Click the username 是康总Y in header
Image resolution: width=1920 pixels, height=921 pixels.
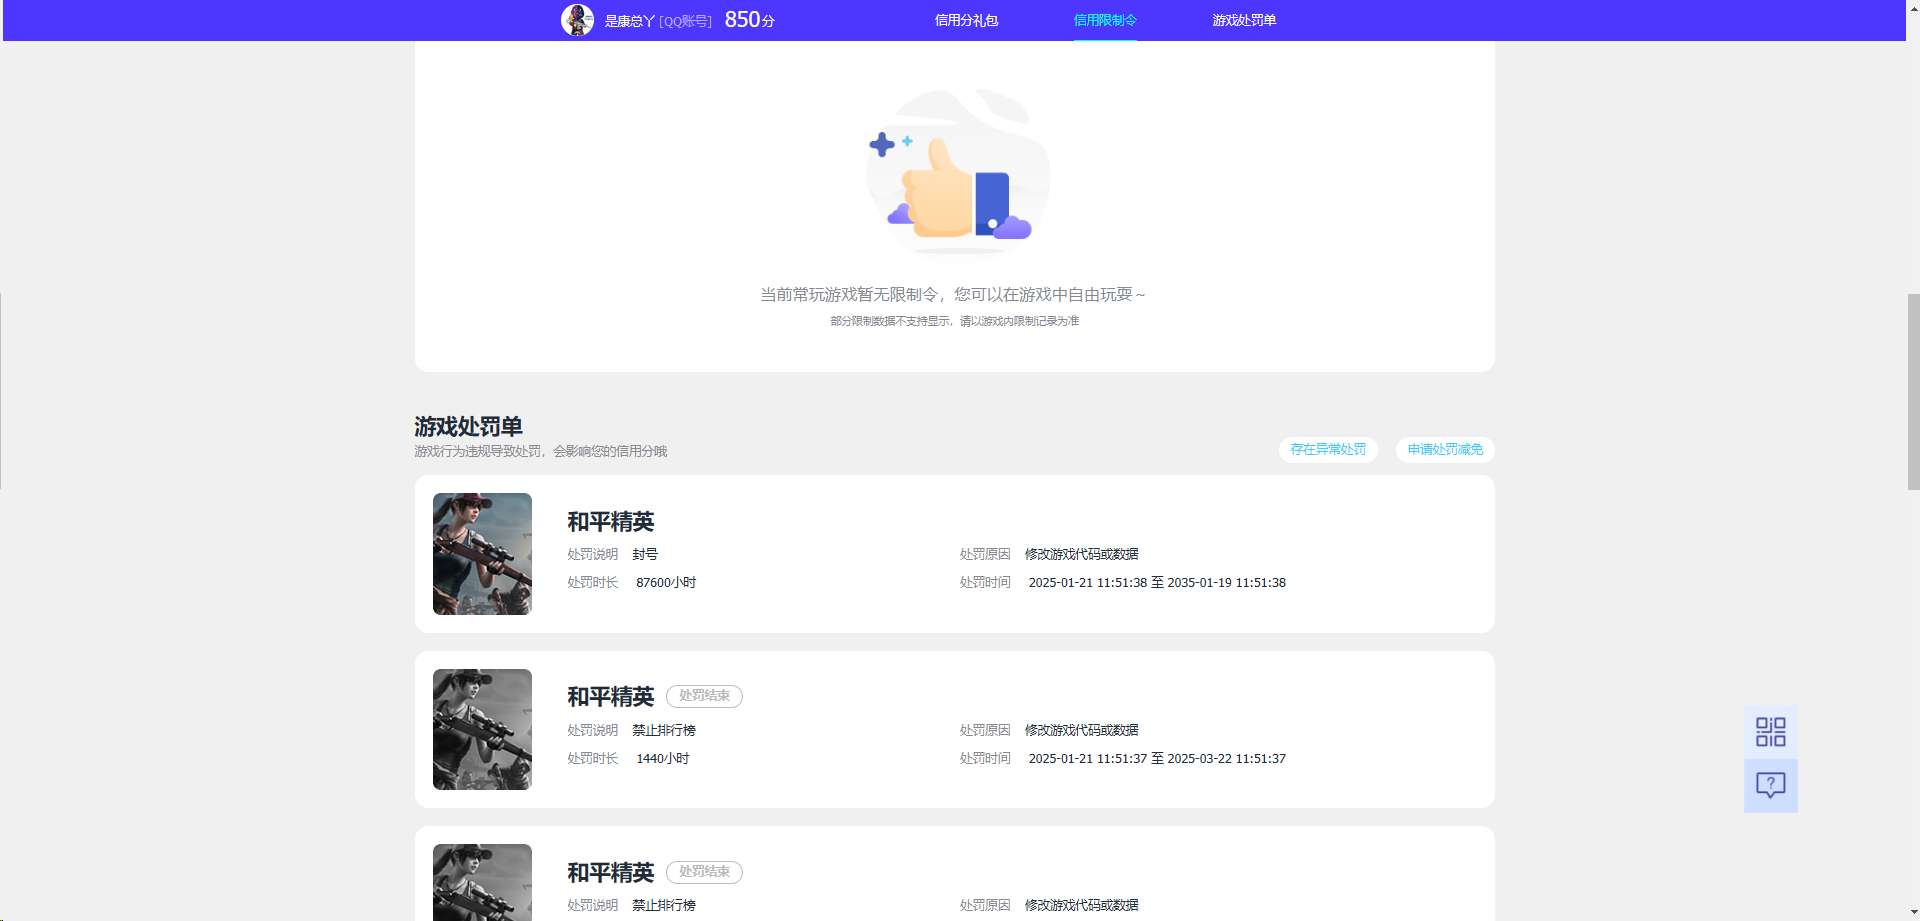[629, 21]
